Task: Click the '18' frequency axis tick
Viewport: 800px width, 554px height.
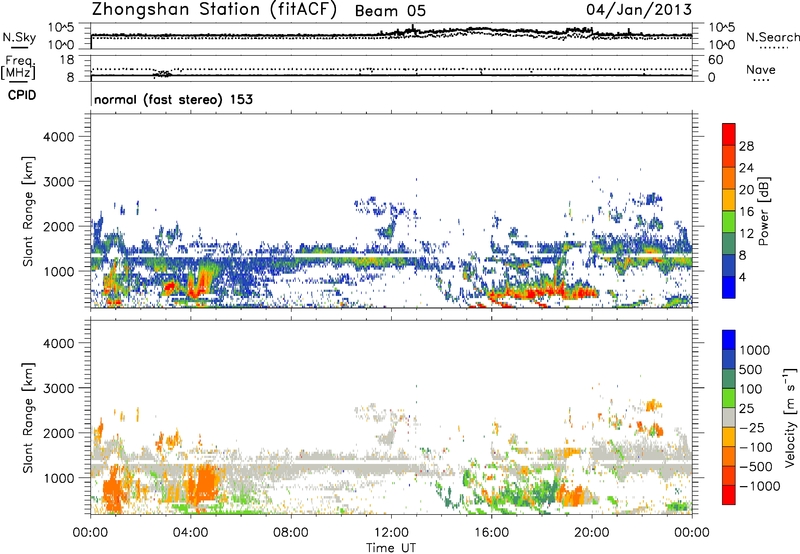Action: [67, 60]
